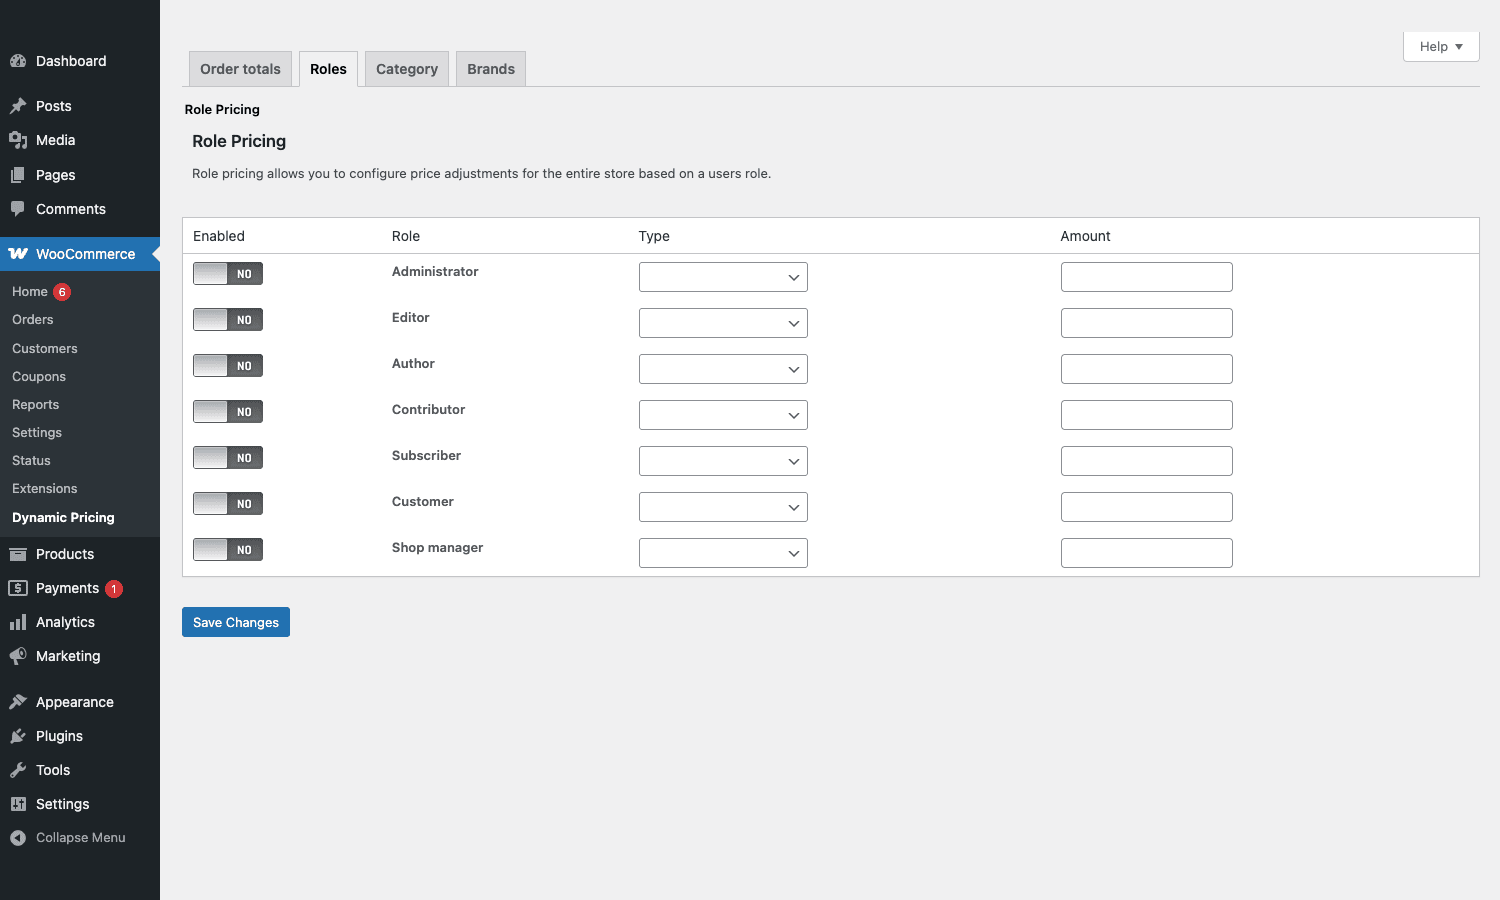Click the Products archive icon
This screenshot has width=1500, height=900.
click(x=18, y=554)
